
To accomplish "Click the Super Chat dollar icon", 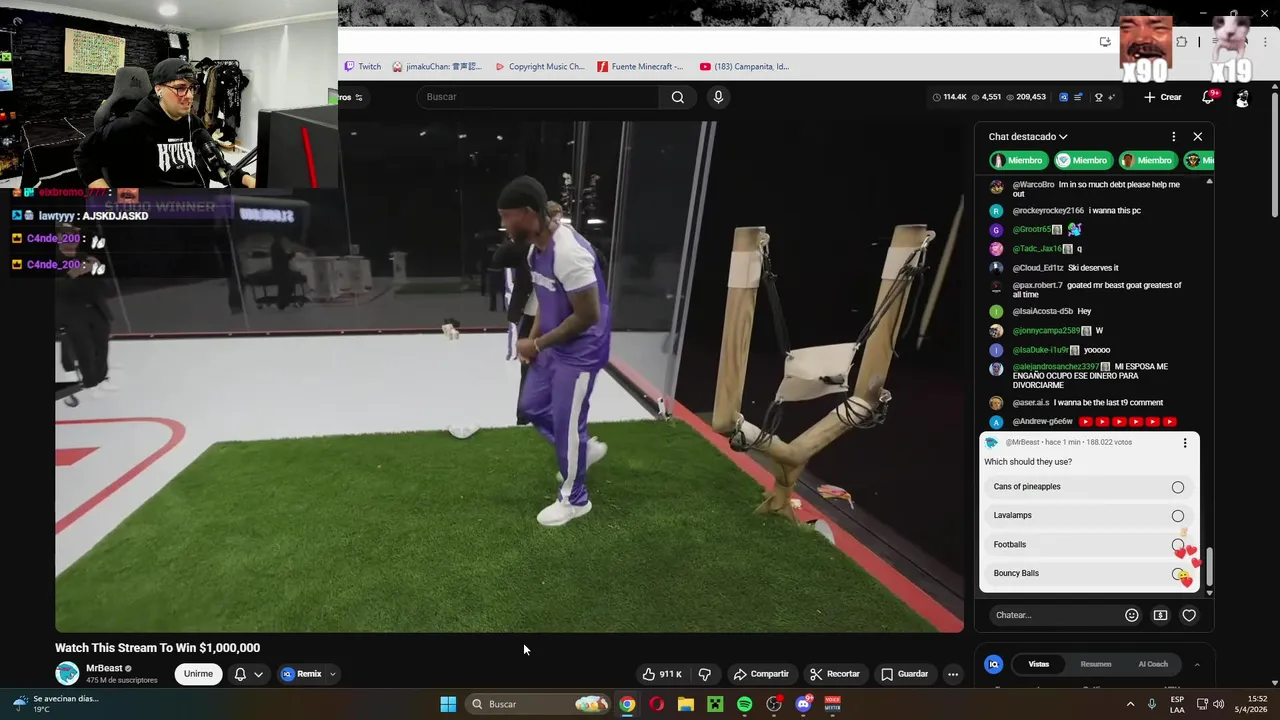I will 1160,615.
